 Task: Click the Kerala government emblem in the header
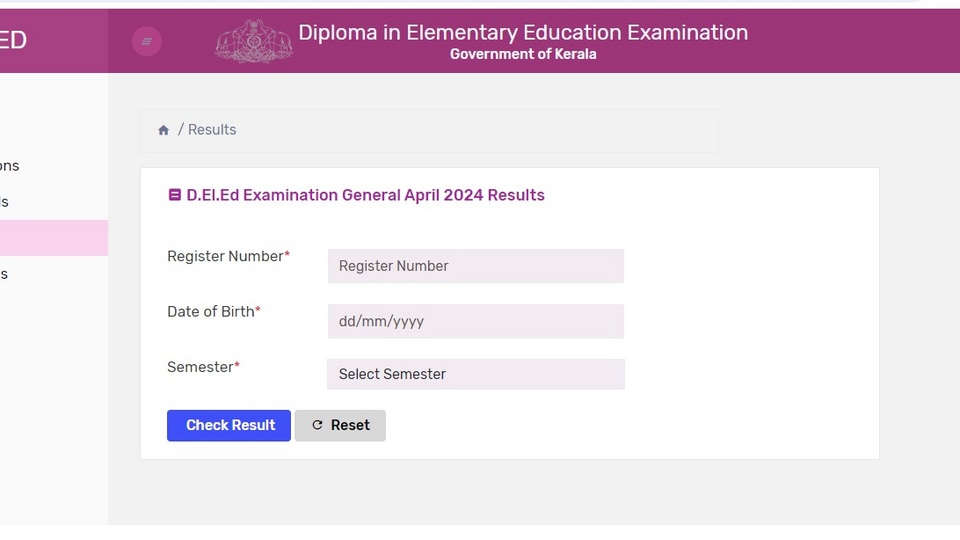[253, 41]
